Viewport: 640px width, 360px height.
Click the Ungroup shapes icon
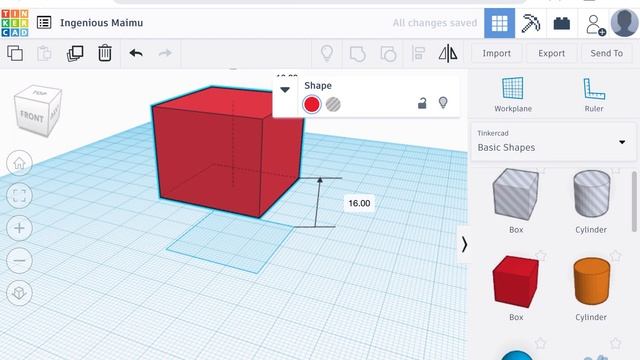388,53
